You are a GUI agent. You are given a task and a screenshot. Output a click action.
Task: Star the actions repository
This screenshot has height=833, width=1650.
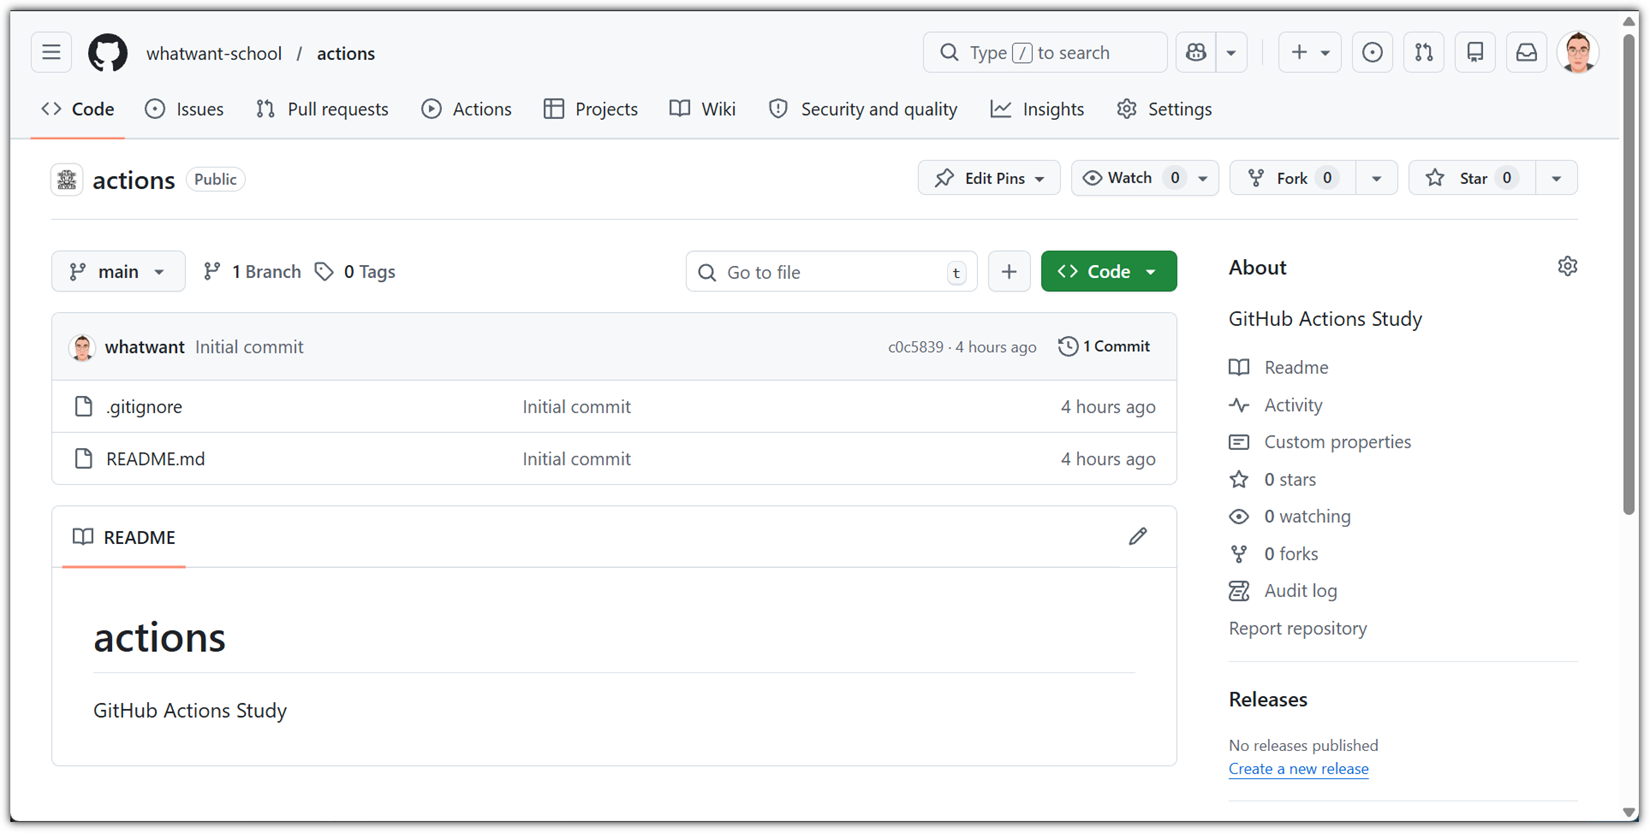(x=1472, y=178)
